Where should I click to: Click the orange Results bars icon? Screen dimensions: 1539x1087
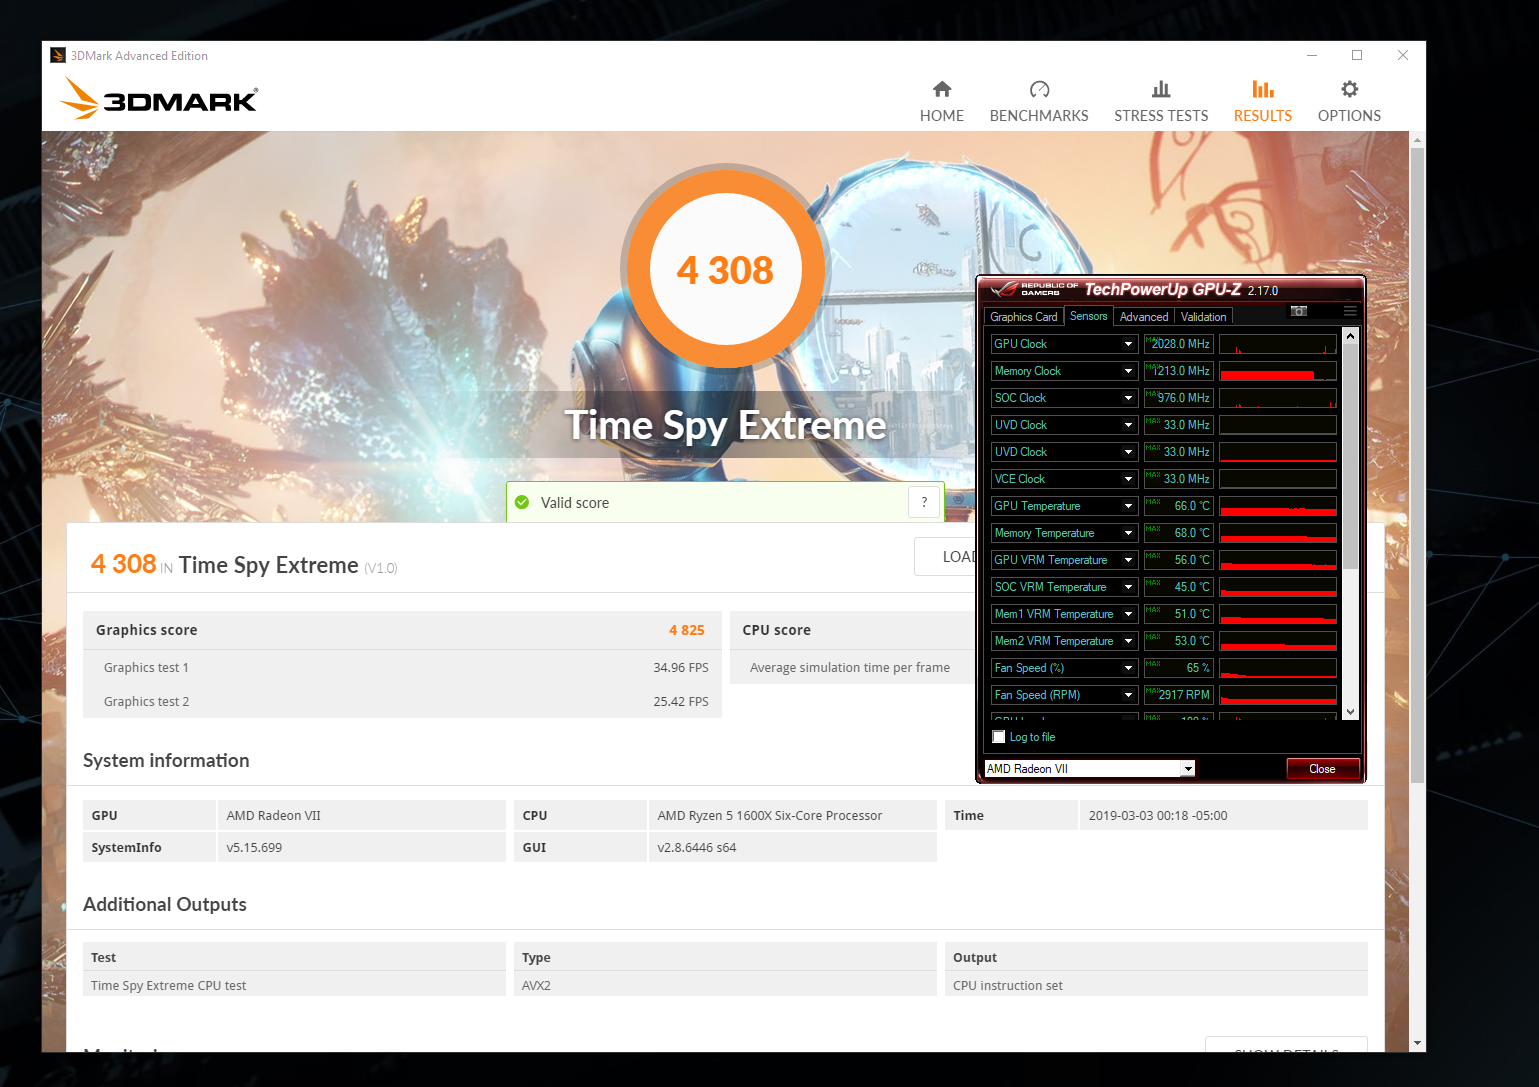pos(1263,89)
